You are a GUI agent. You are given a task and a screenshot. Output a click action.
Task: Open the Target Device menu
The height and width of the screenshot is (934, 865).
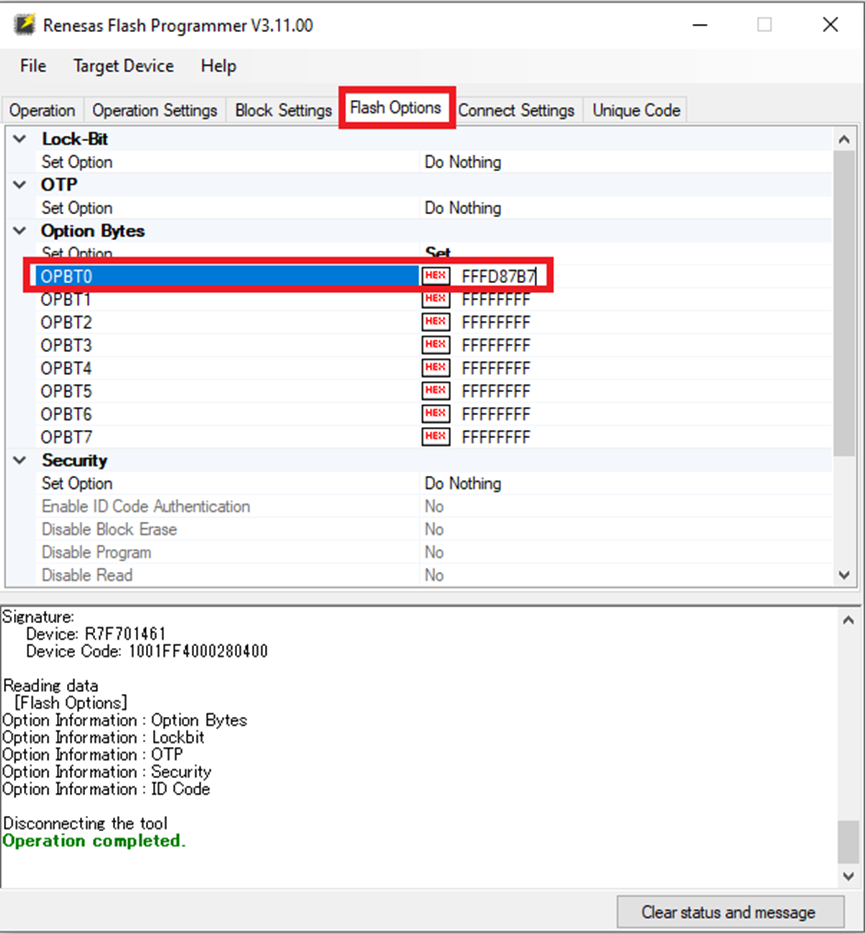click(x=123, y=66)
